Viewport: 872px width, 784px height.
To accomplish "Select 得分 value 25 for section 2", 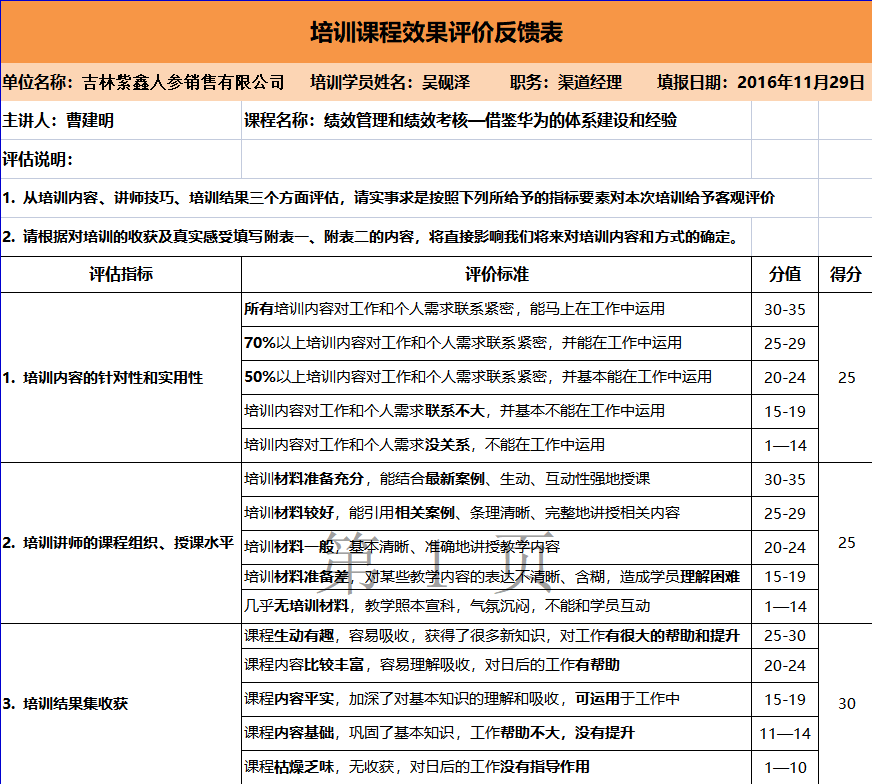I will [846, 543].
